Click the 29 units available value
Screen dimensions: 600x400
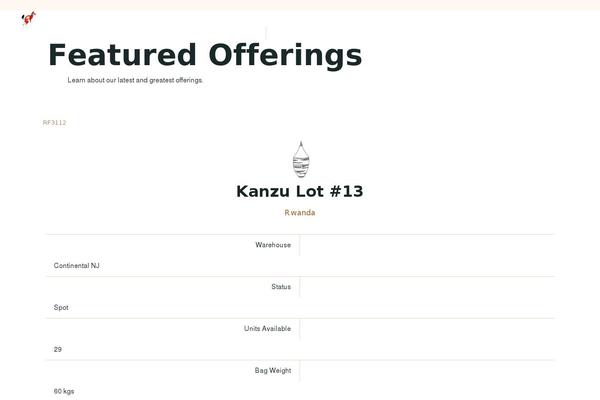pyautogui.click(x=58, y=349)
